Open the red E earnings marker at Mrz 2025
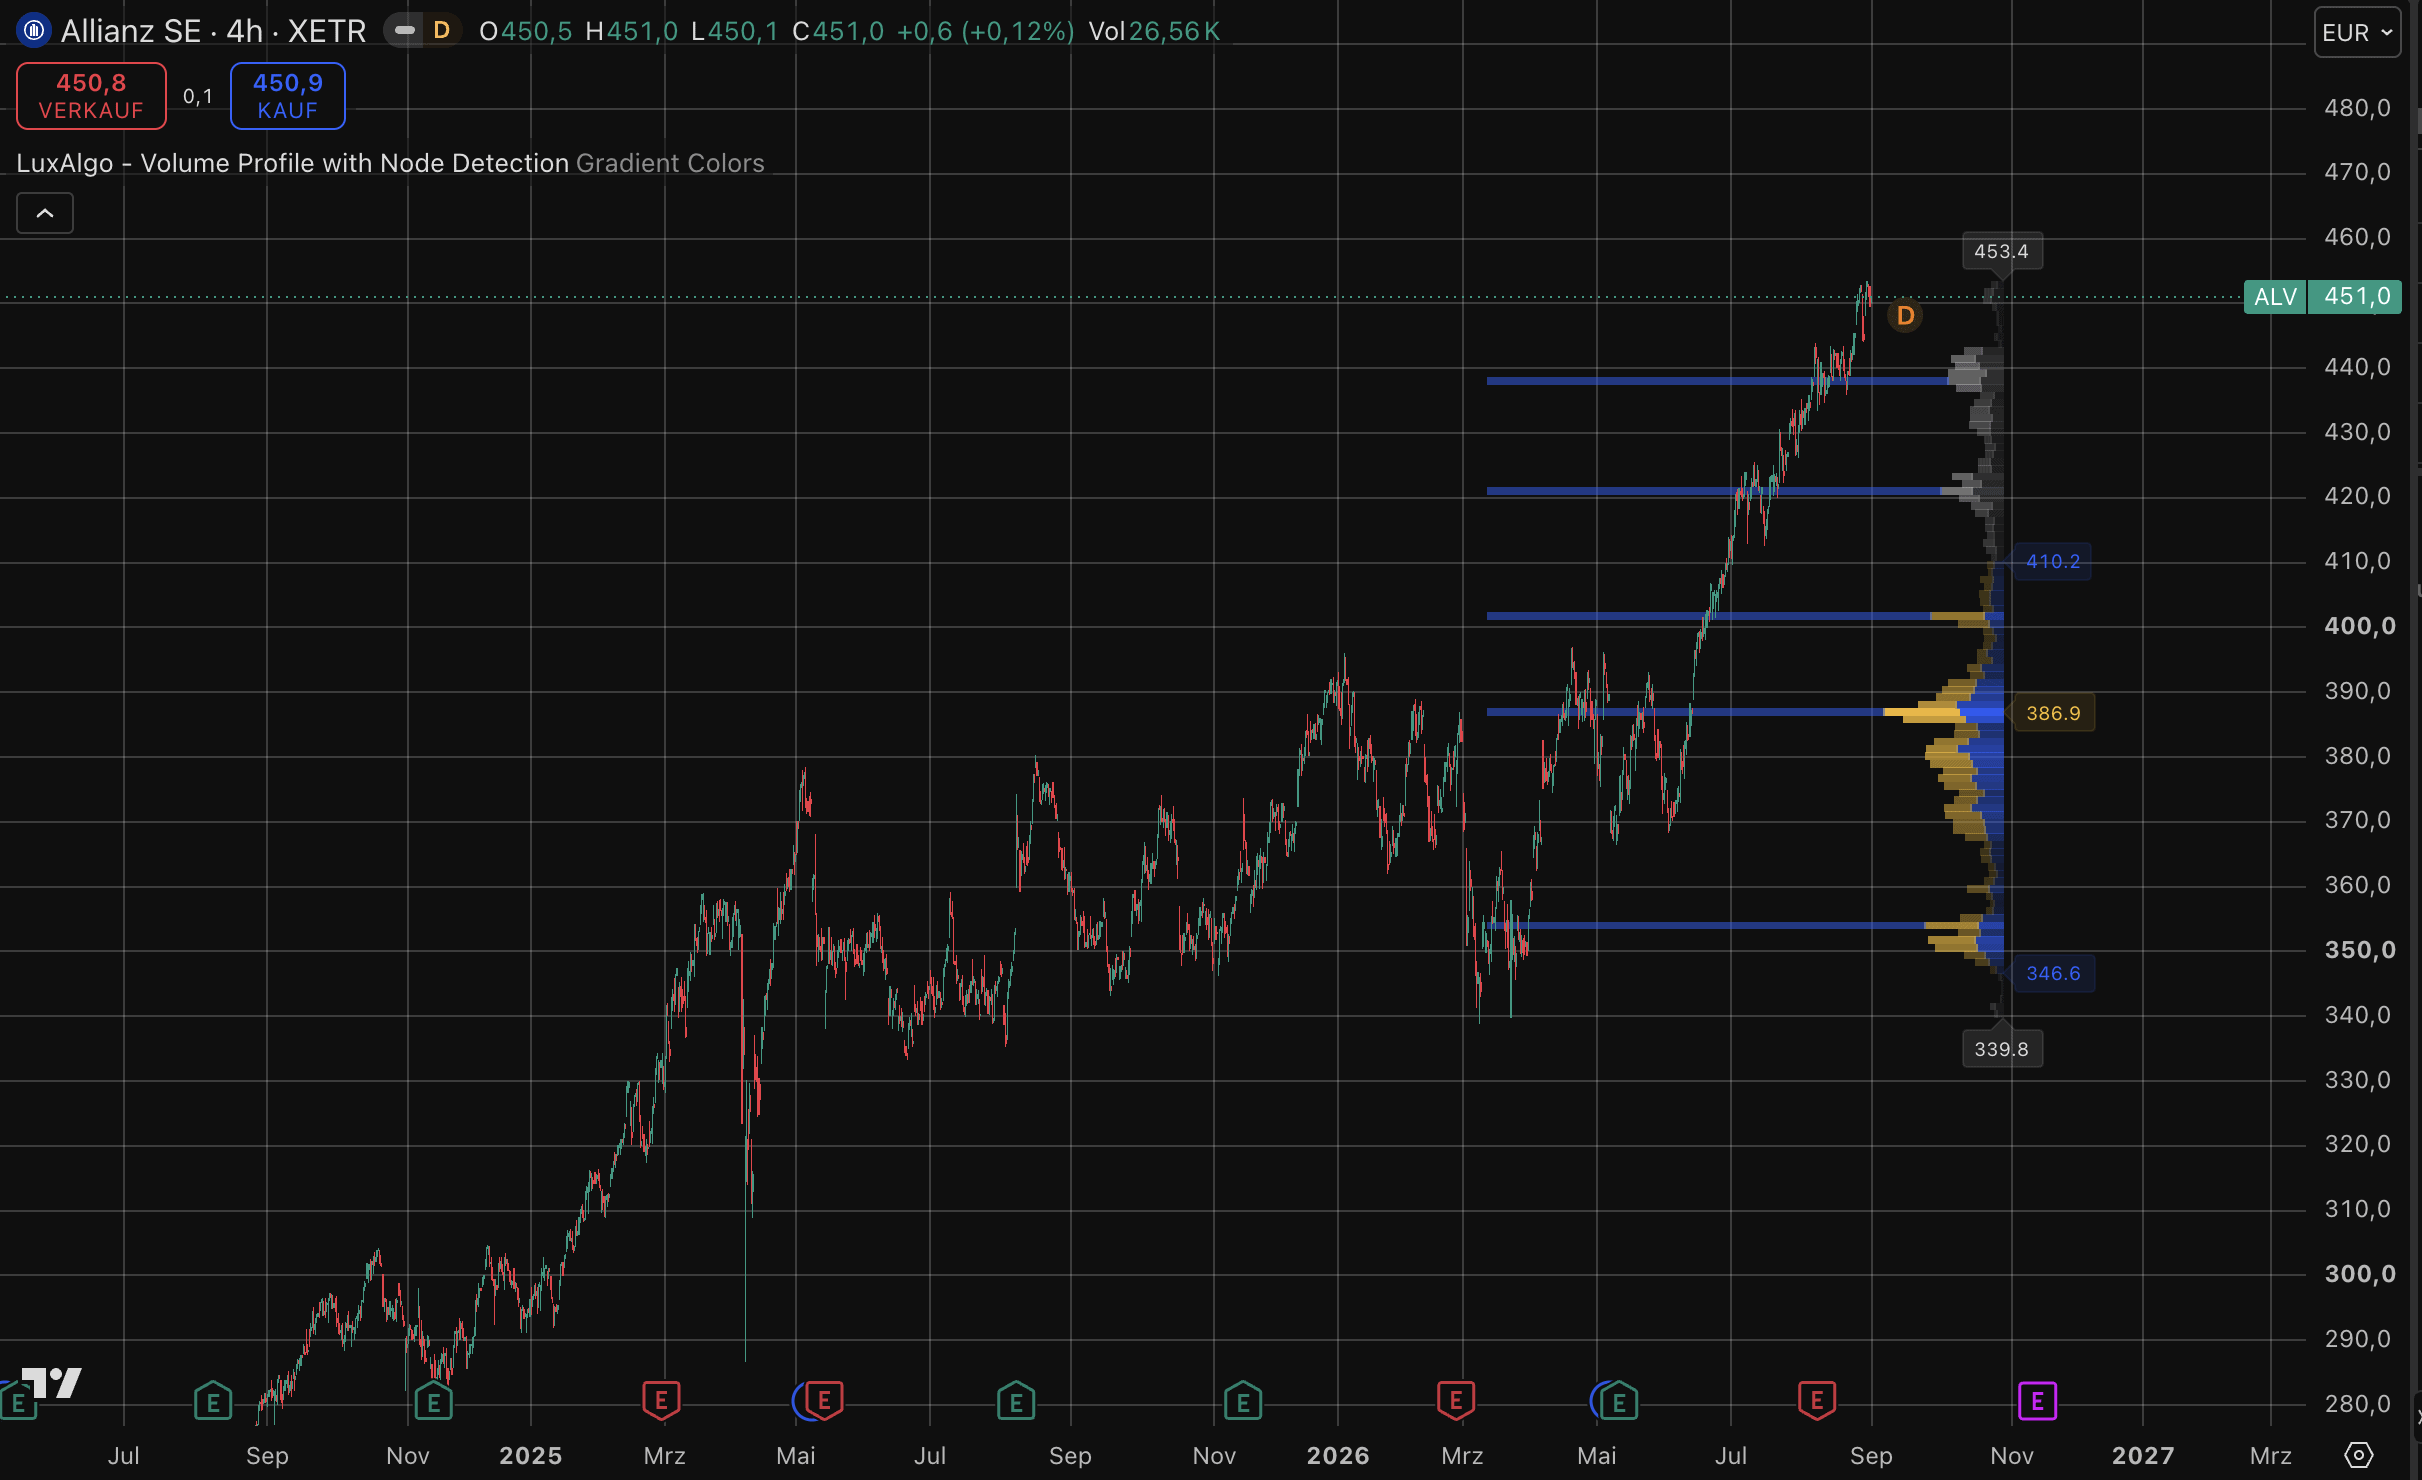The height and width of the screenshot is (1480, 2422). (x=661, y=1401)
